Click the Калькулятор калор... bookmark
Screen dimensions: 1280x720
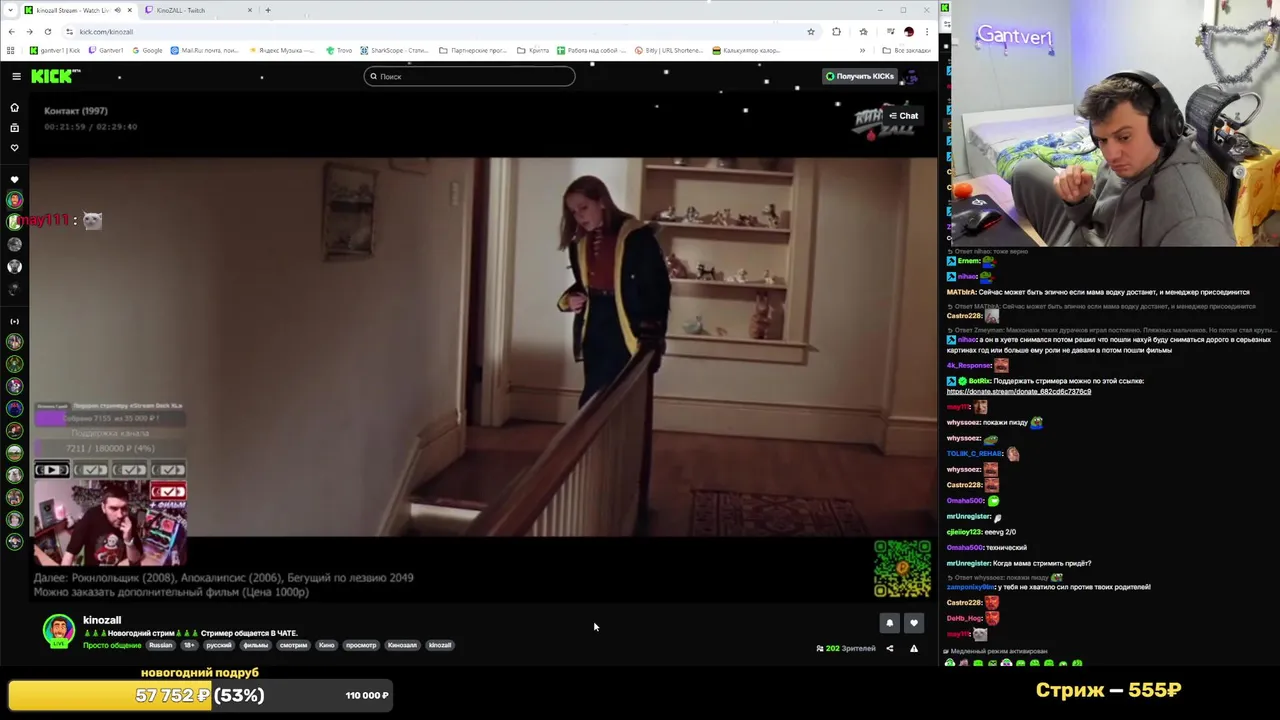tap(746, 50)
